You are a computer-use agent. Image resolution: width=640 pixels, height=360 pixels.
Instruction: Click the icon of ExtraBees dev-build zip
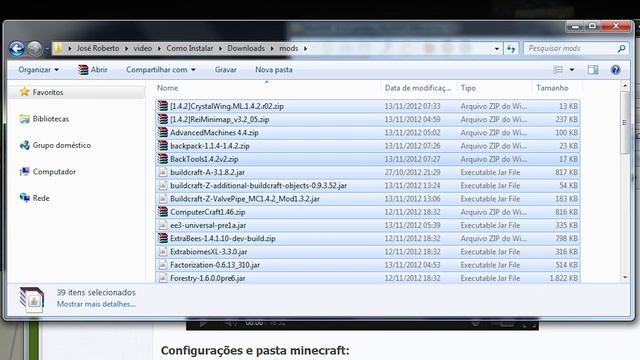163,238
